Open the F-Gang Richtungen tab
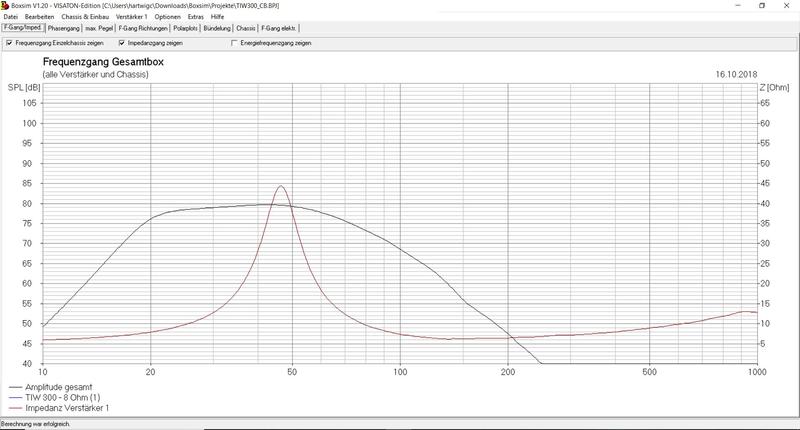This screenshot has width=800, height=430. [x=147, y=29]
